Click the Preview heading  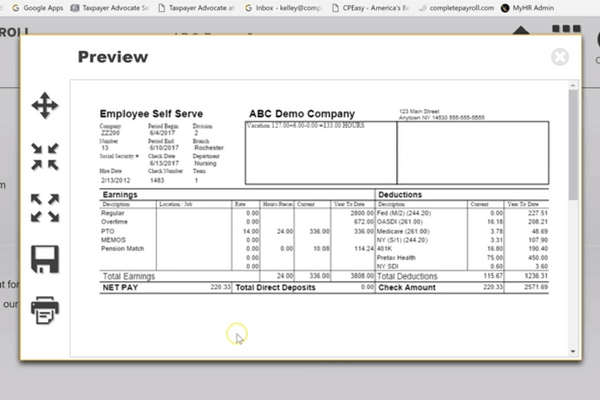point(113,57)
